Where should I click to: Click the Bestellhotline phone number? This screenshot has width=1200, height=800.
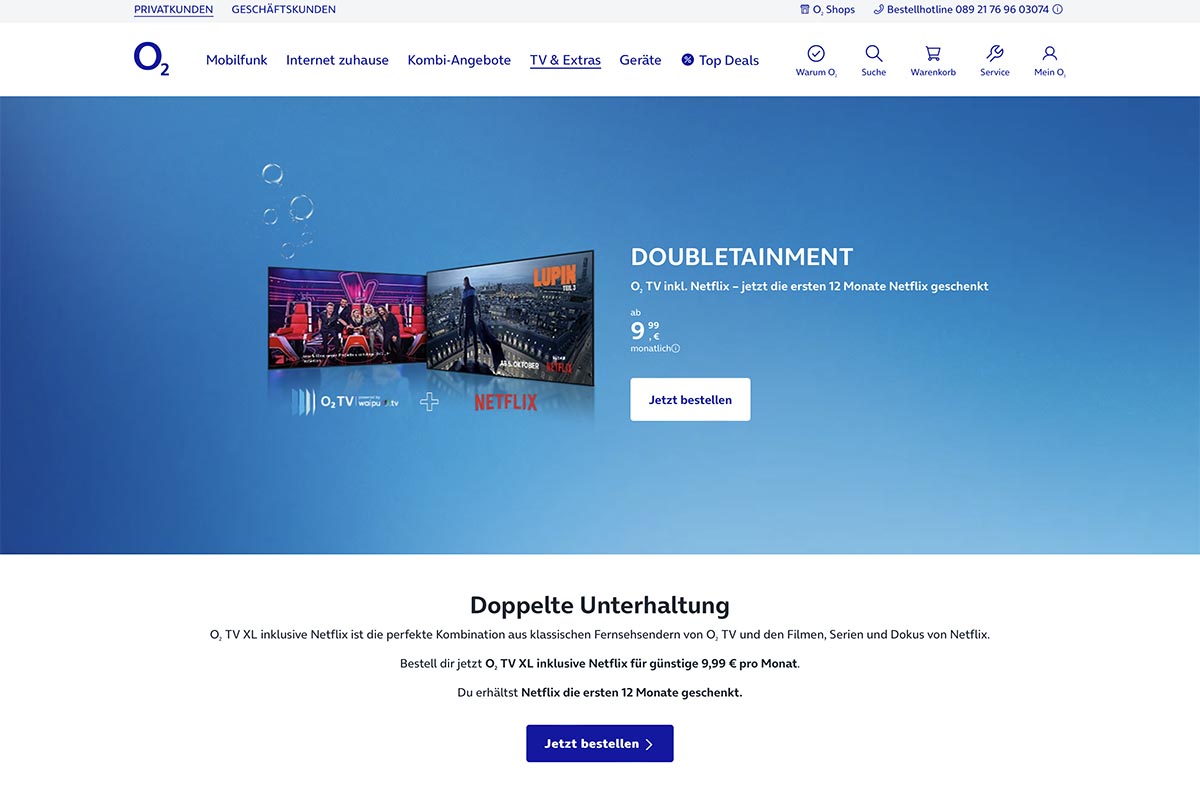(1002, 10)
